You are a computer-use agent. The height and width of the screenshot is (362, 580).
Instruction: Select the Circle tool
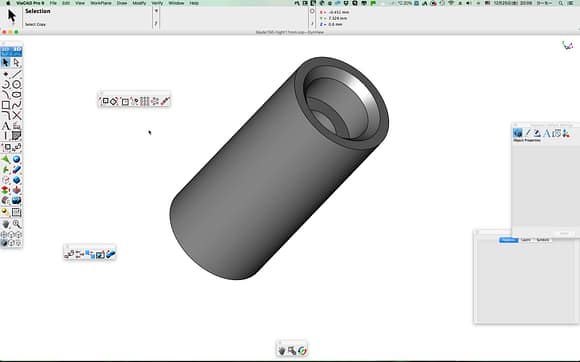point(16,84)
